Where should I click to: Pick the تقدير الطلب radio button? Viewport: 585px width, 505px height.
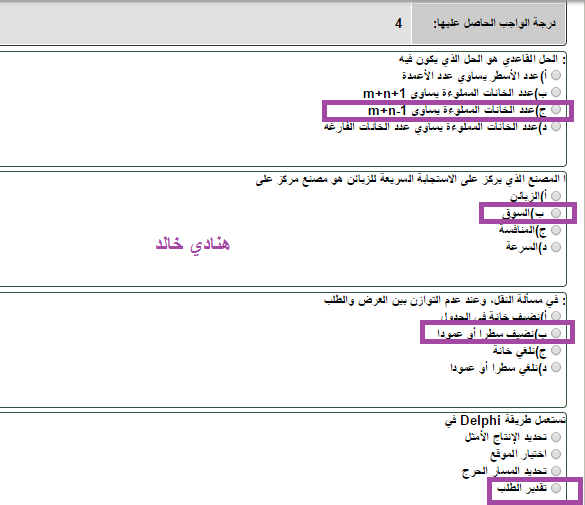tap(556, 488)
